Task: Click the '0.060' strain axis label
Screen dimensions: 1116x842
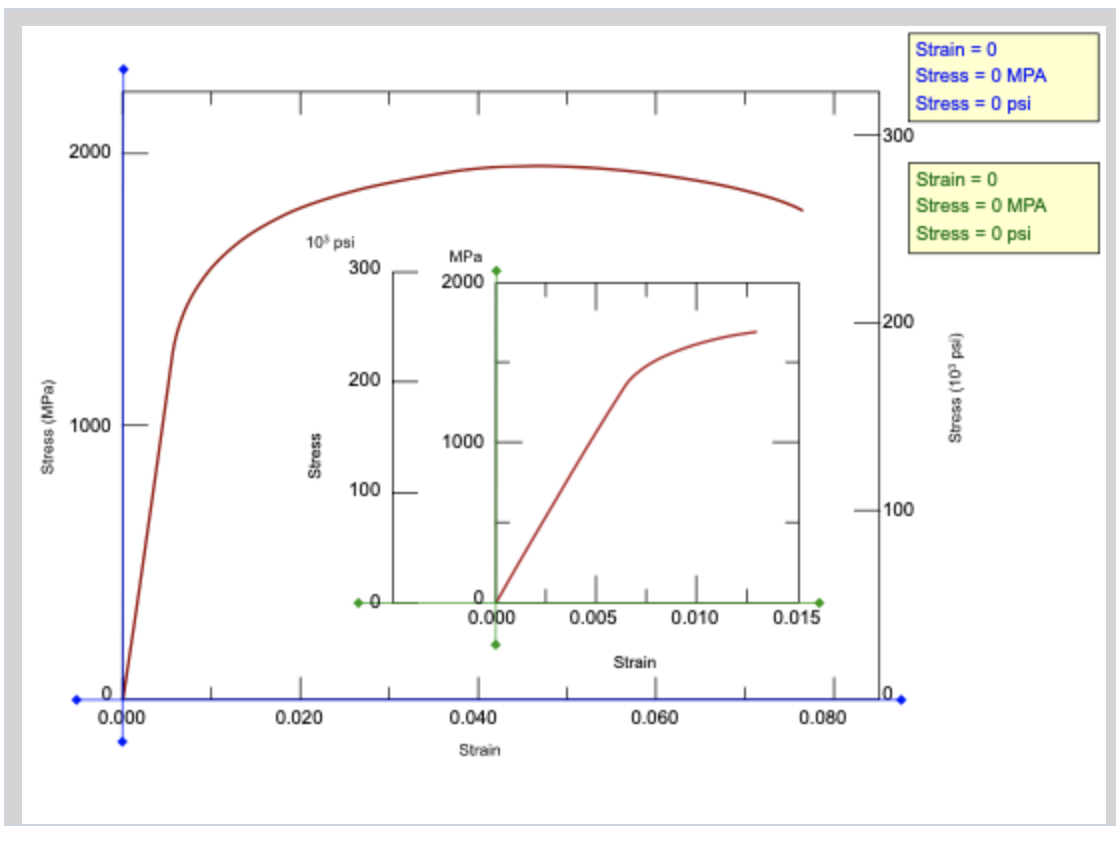Action: click(654, 717)
